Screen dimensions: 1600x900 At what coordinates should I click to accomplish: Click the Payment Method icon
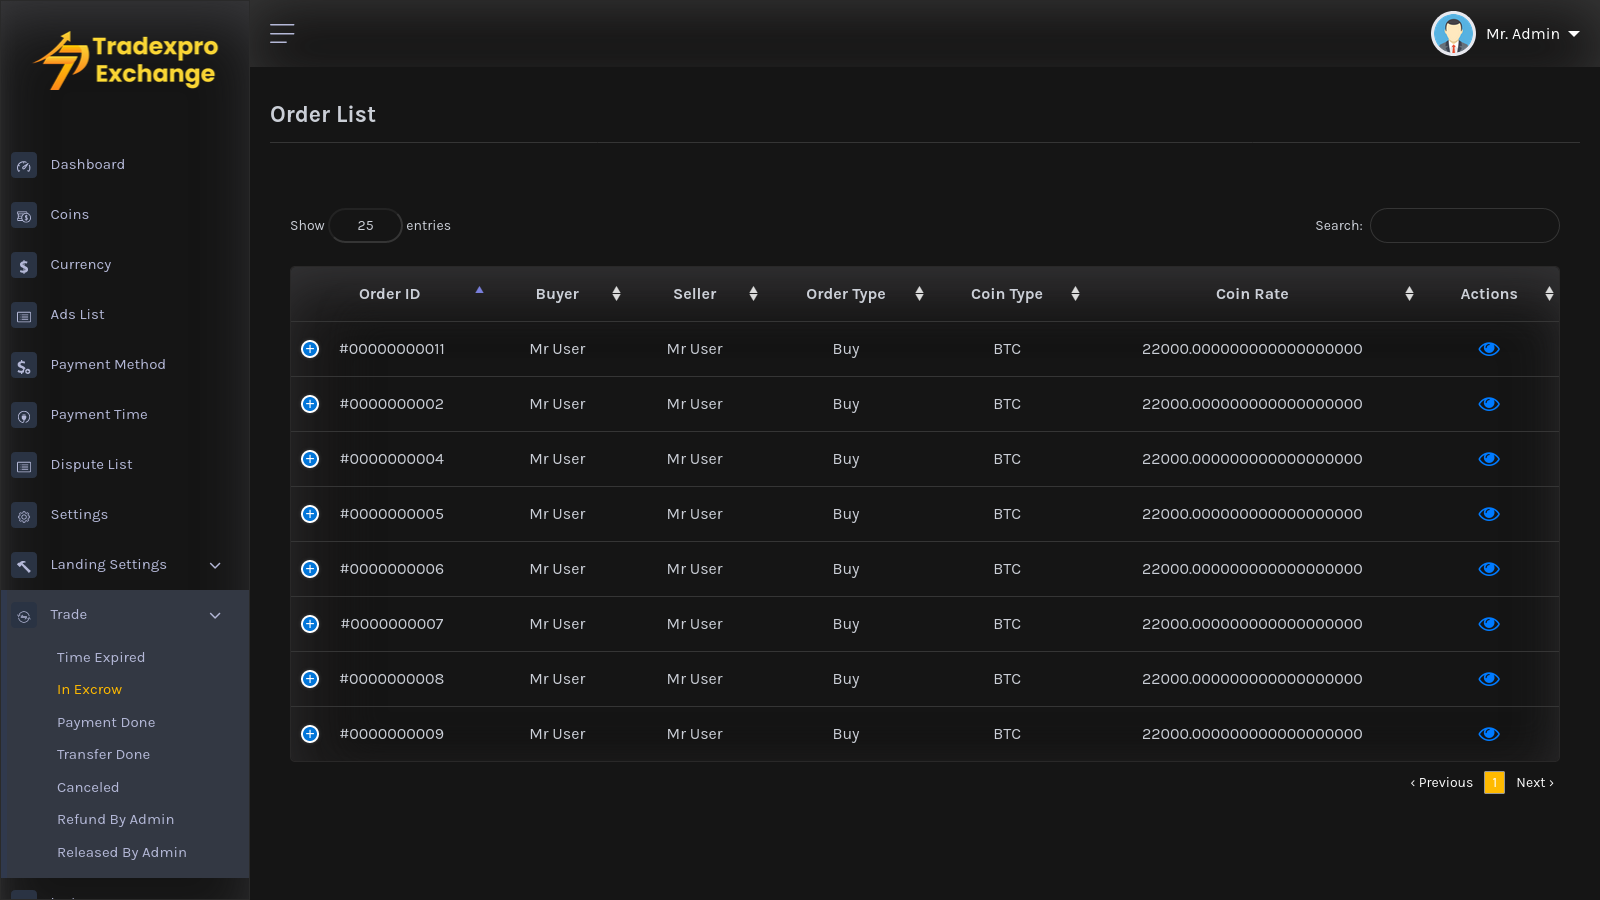click(x=24, y=365)
